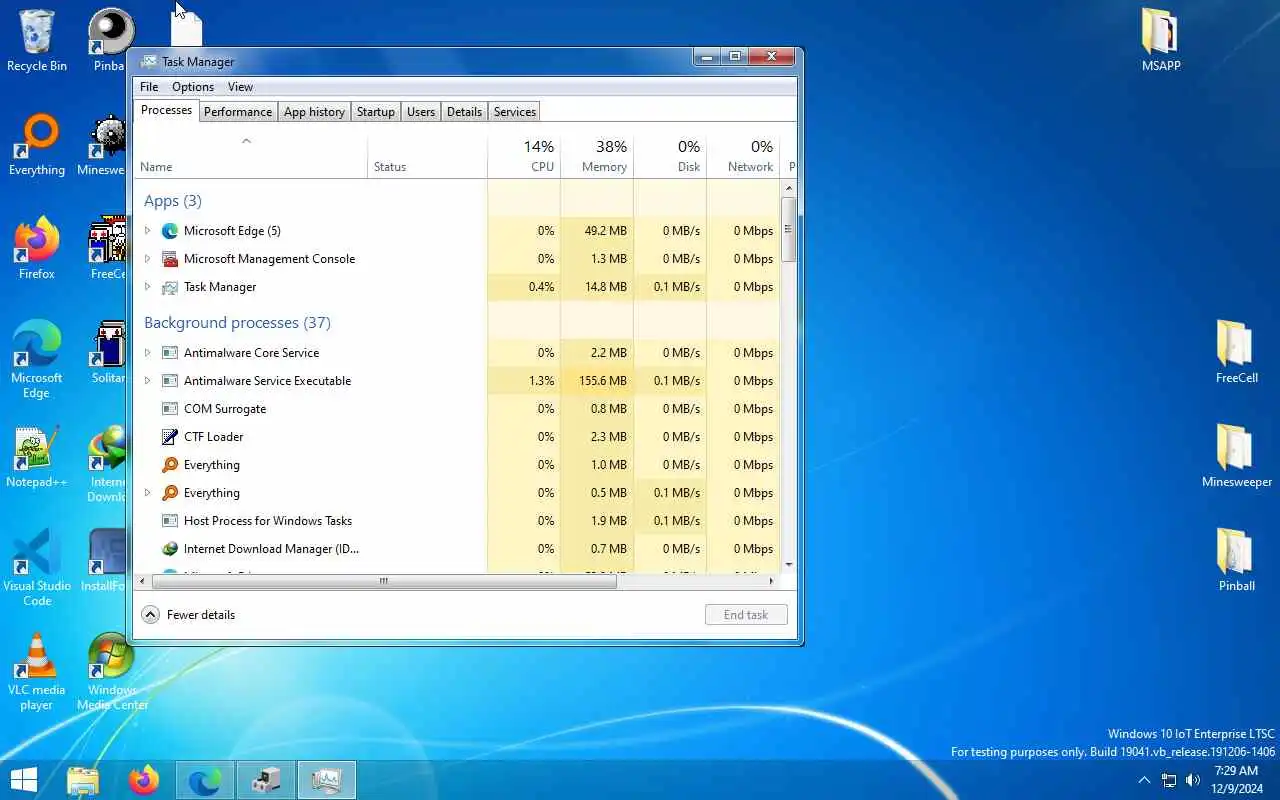The image size is (1280, 800).
Task: Collapse view with Fewer details
Action: [189, 615]
